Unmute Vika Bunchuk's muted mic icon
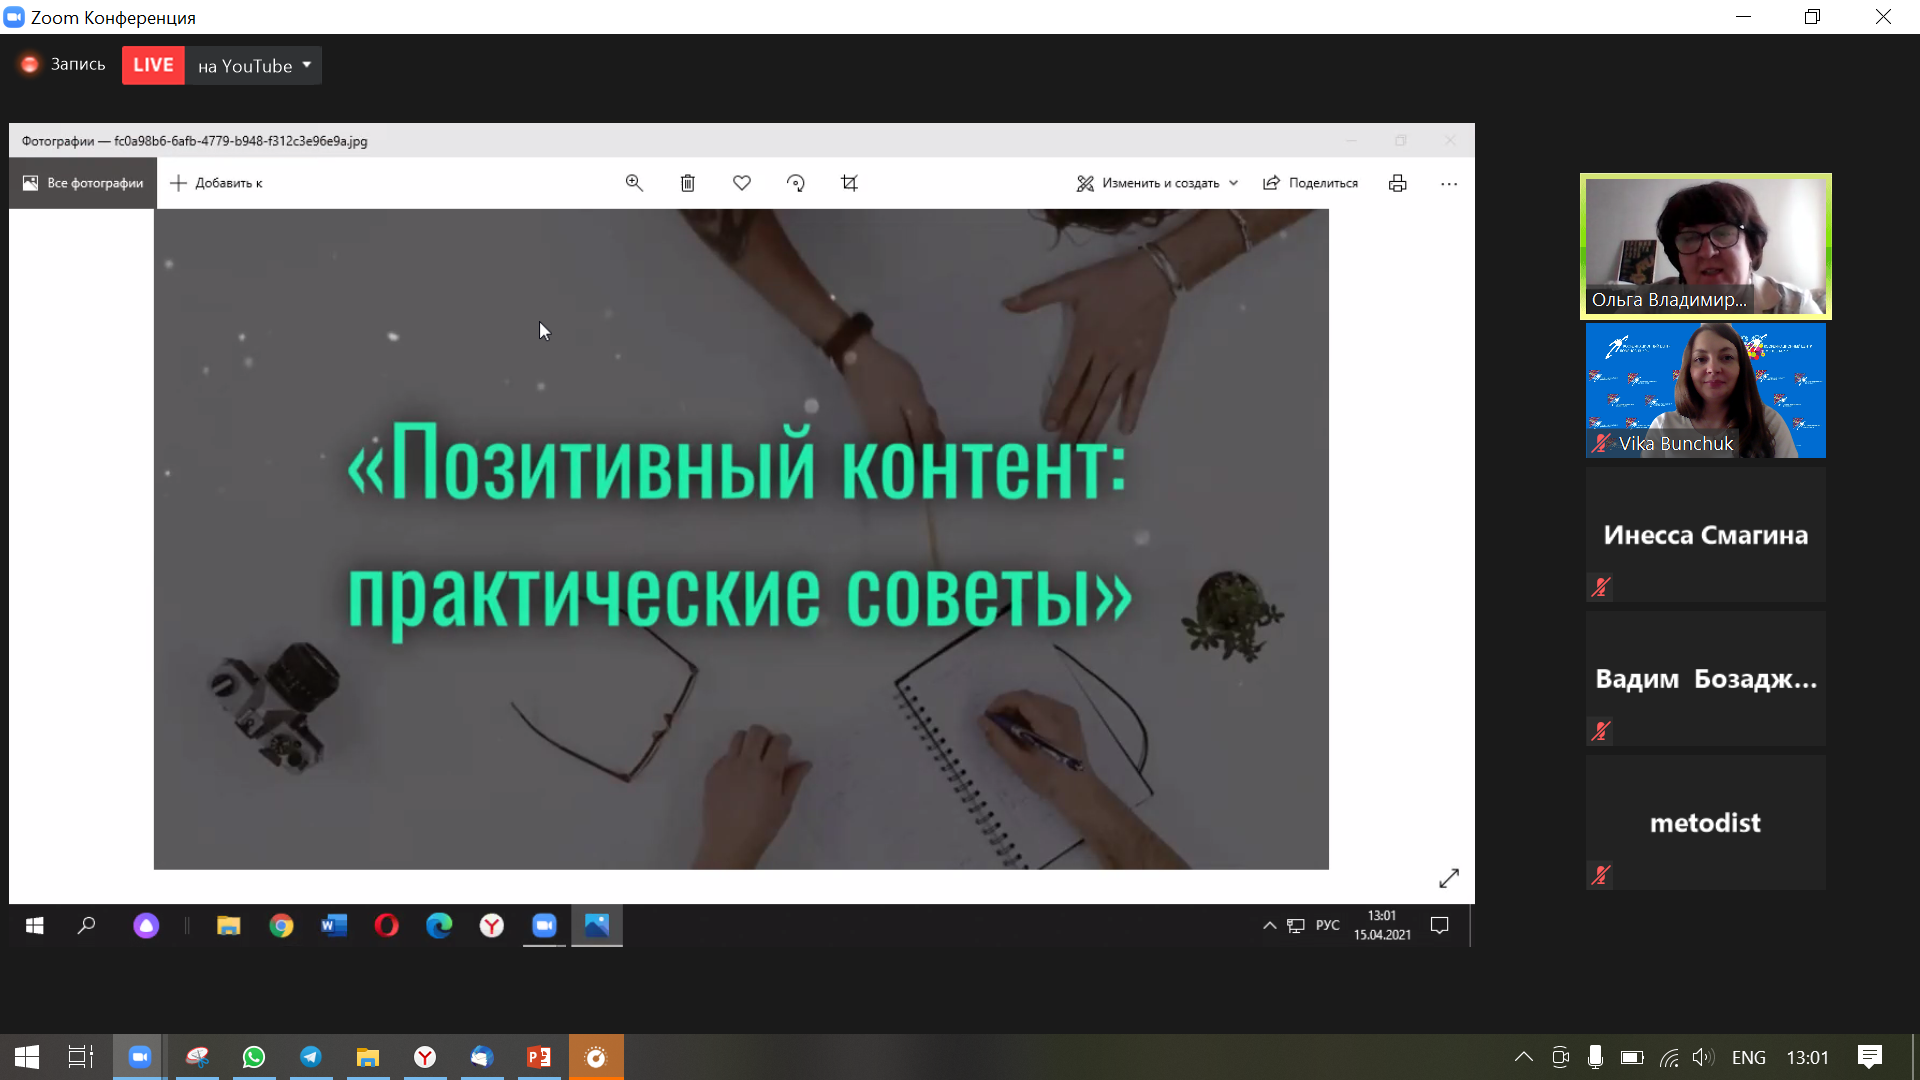The height and width of the screenshot is (1080, 1920). point(1601,444)
